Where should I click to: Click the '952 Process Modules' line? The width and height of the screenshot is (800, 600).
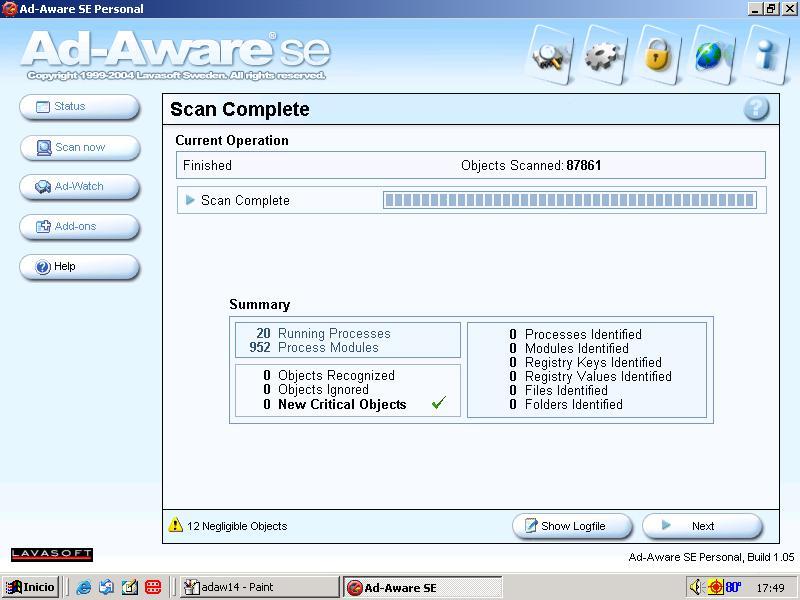click(x=314, y=347)
